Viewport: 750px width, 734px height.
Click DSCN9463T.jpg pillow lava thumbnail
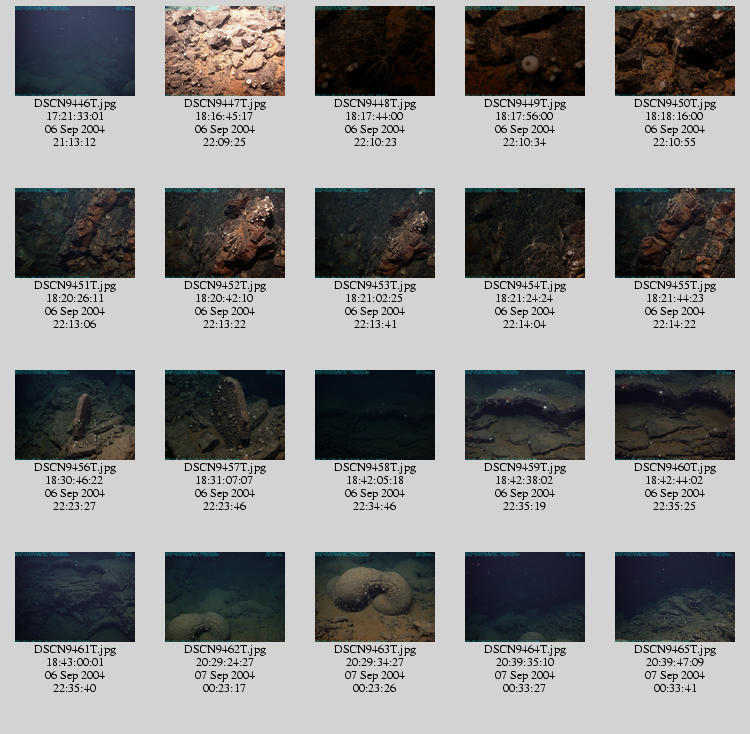(x=375, y=597)
